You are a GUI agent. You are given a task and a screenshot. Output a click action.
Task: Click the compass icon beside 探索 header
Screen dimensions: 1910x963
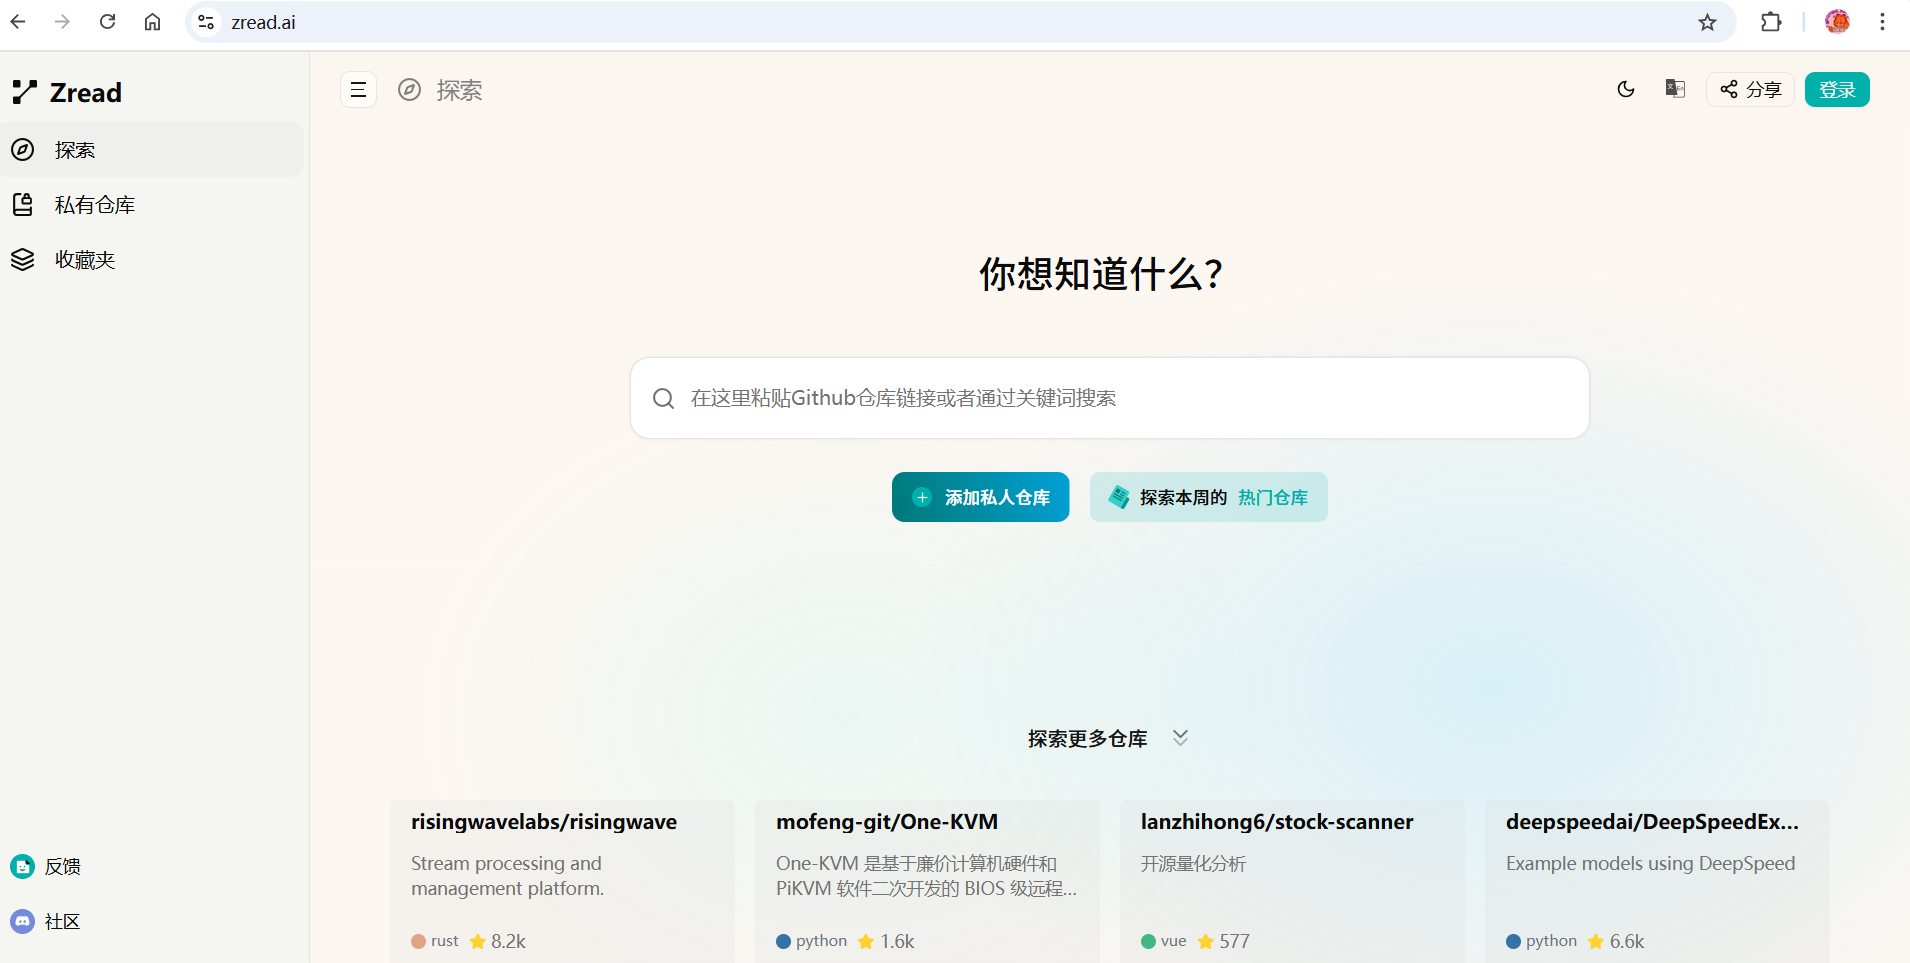(x=409, y=90)
